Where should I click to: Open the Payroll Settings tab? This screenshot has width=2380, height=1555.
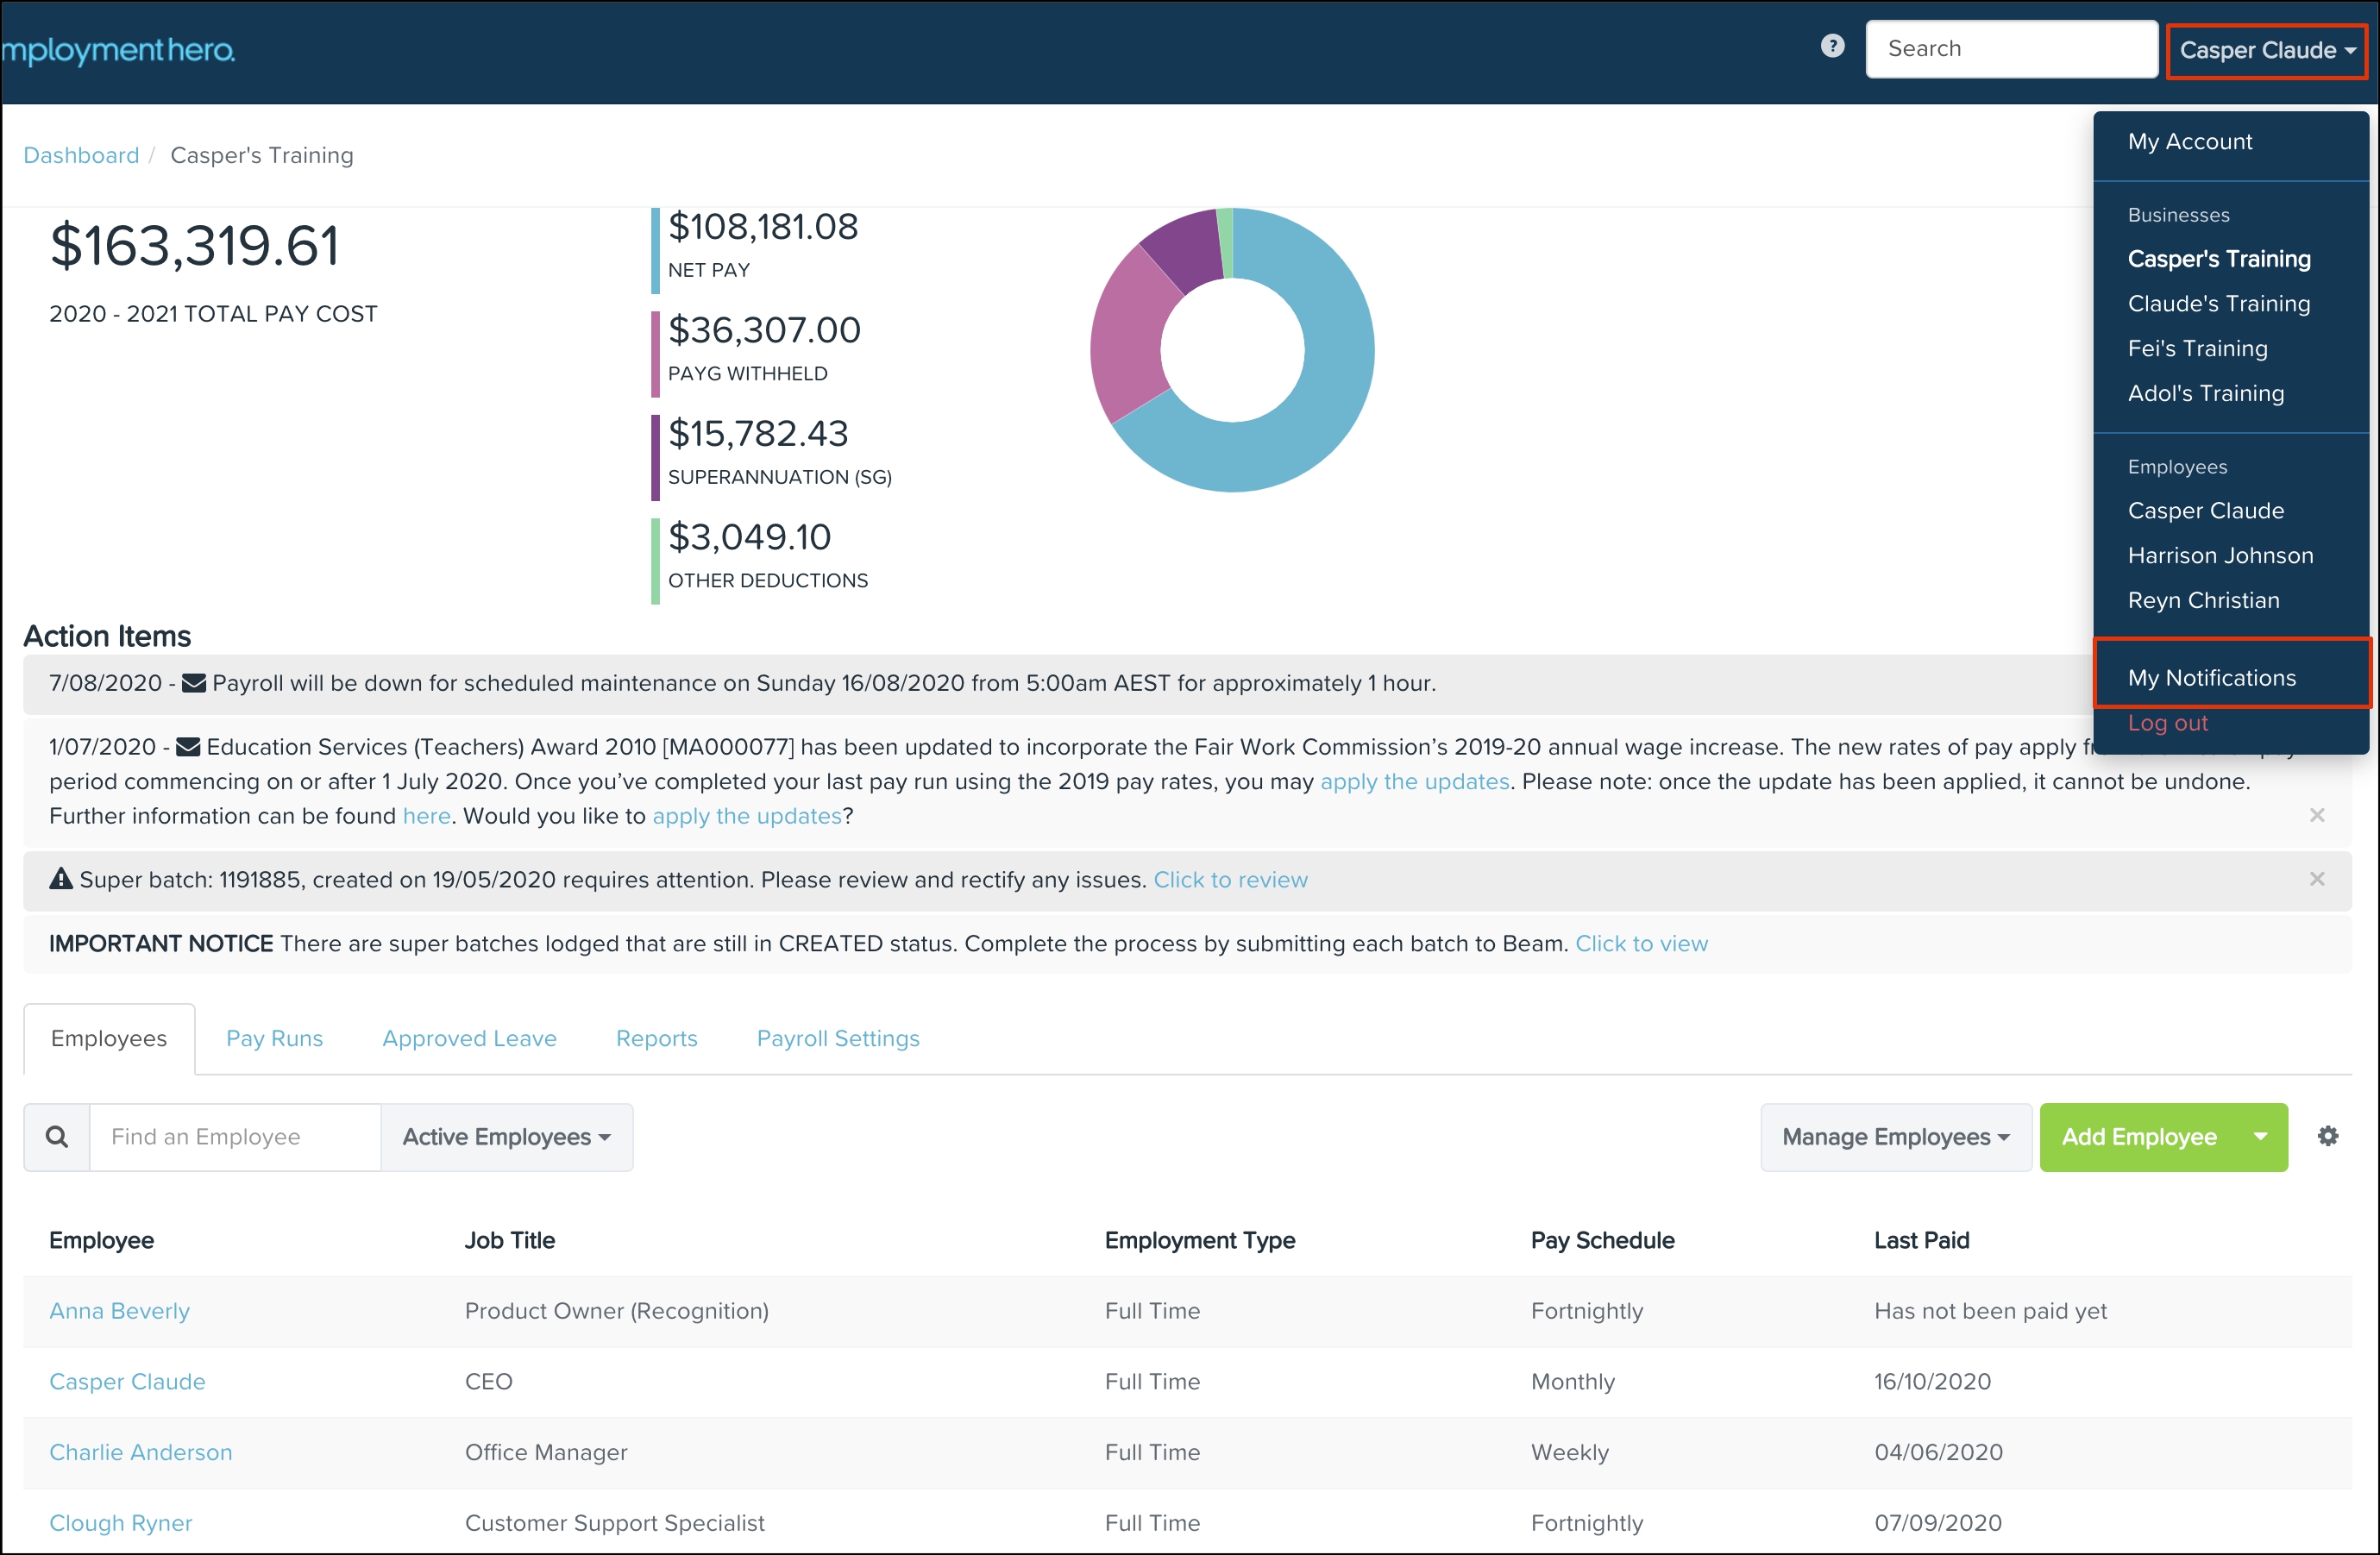pos(837,1038)
